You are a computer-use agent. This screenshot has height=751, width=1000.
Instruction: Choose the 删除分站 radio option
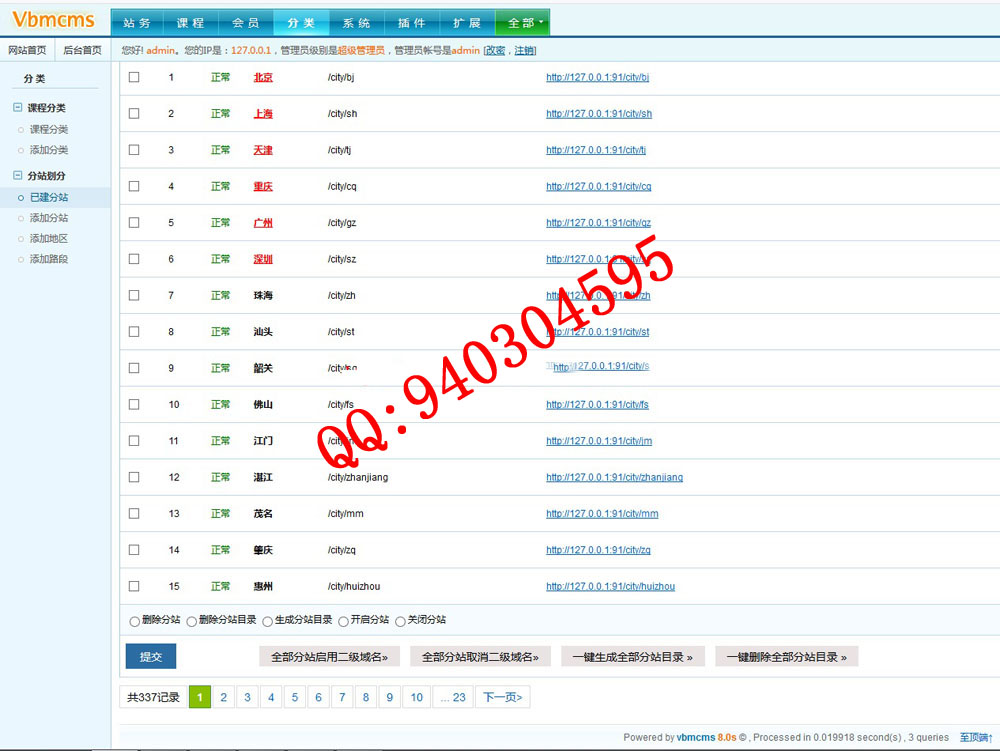point(135,621)
